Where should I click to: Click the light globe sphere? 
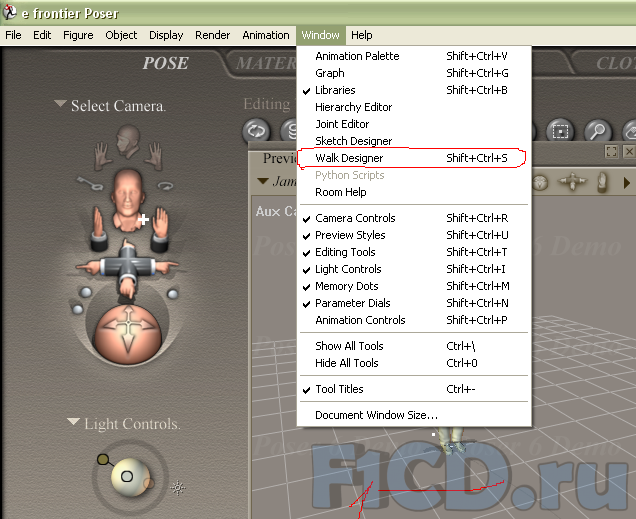coord(130,477)
